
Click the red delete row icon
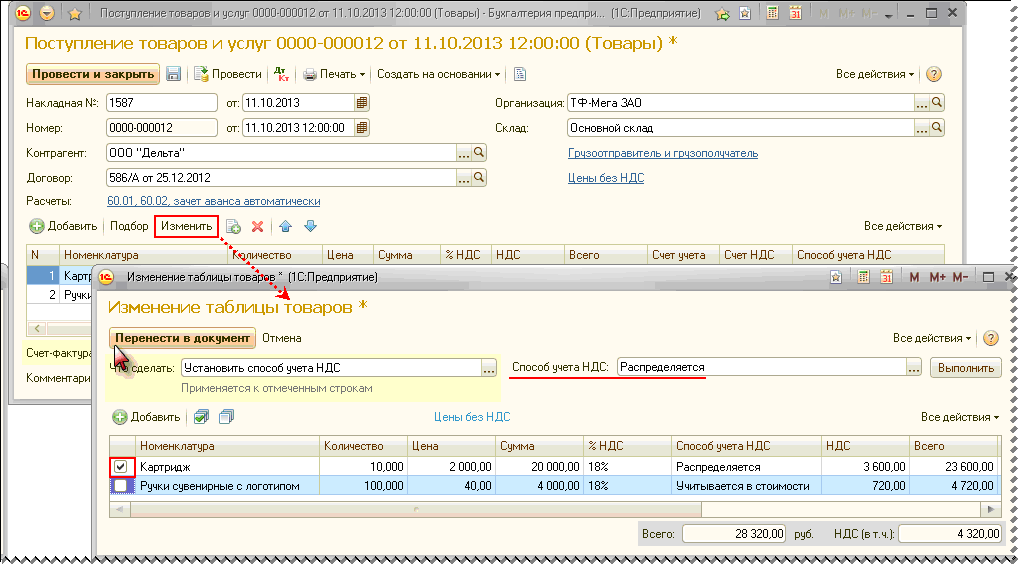257,227
